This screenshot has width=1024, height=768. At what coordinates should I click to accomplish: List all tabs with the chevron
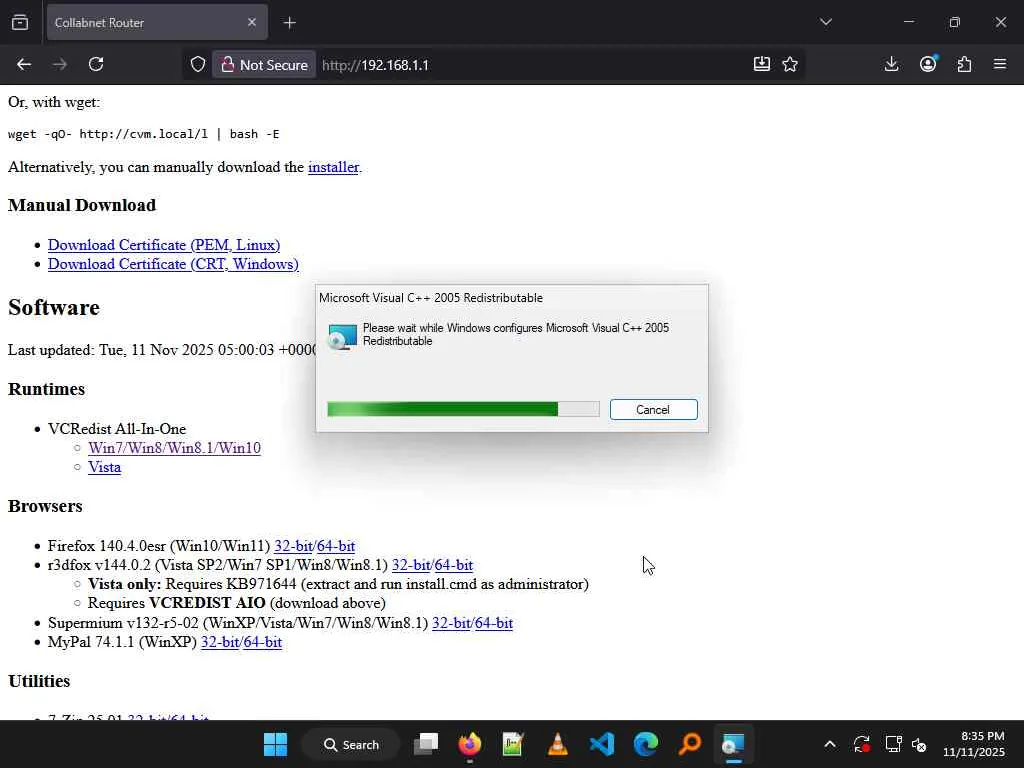[x=826, y=22]
